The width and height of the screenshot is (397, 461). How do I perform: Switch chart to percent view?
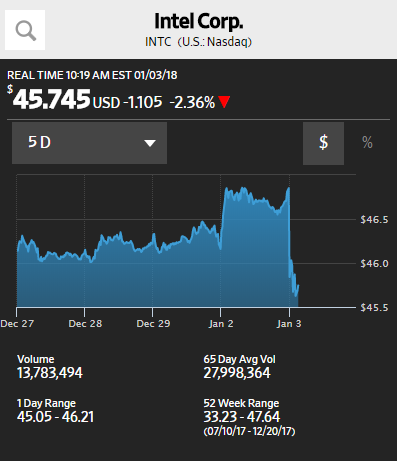click(x=367, y=143)
